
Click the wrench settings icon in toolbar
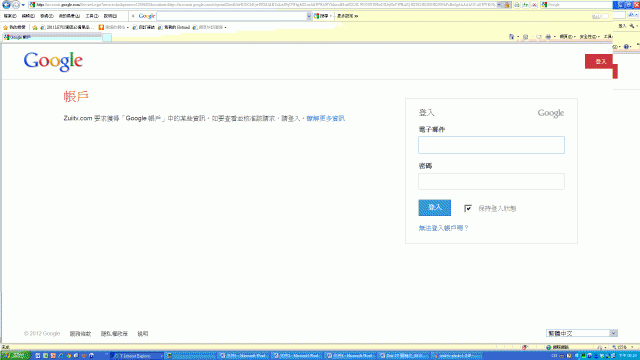point(632,26)
